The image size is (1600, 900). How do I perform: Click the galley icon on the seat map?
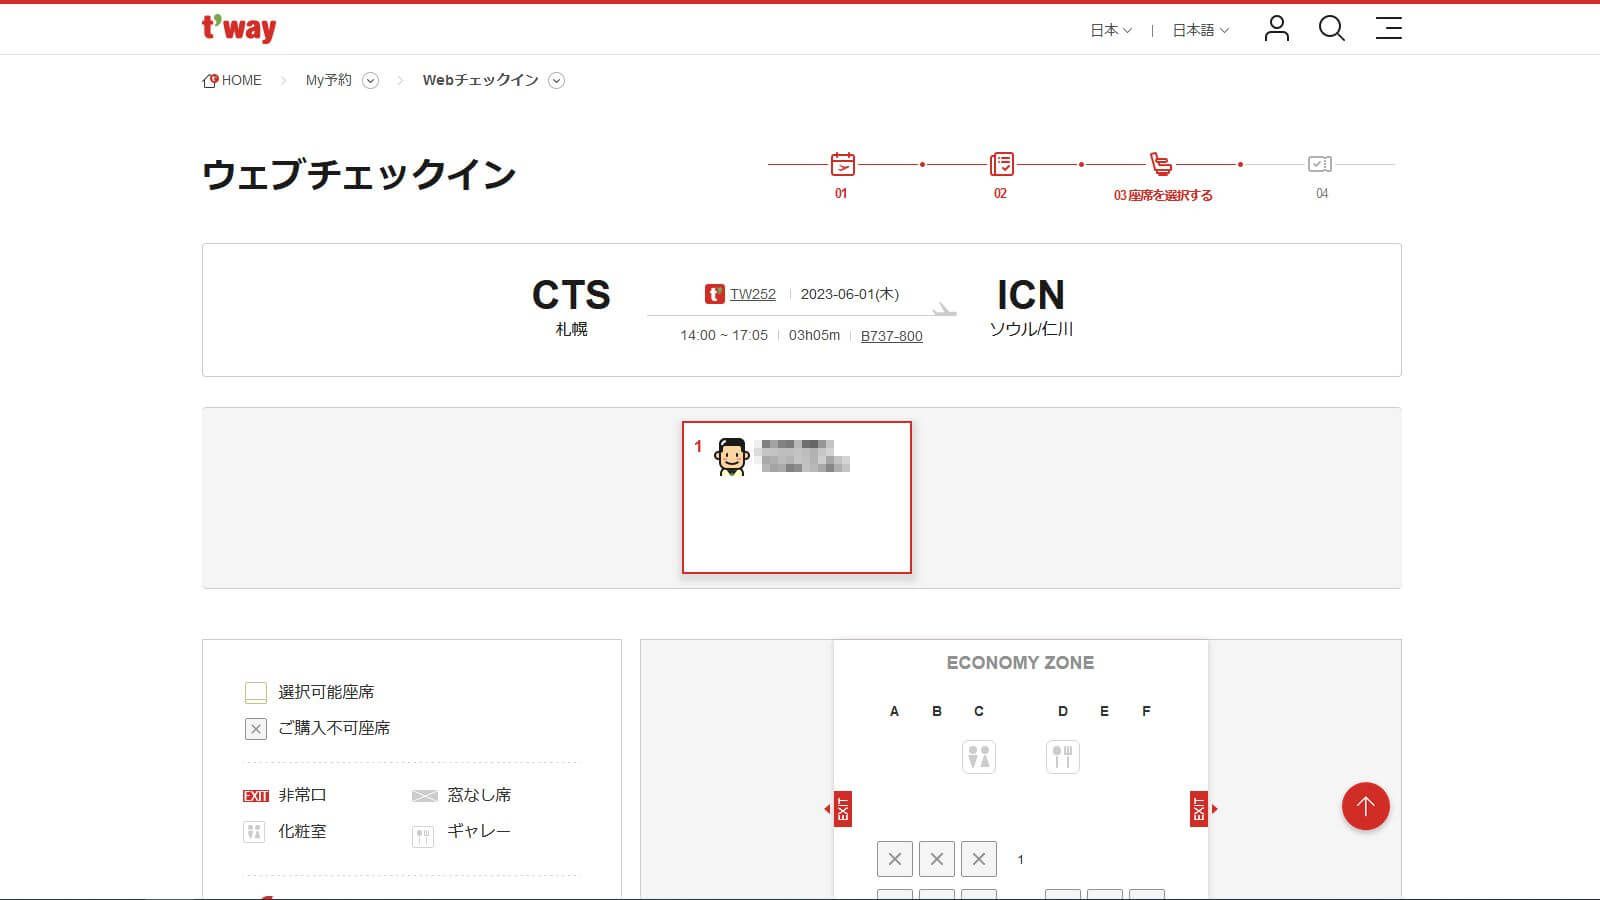(x=1062, y=757)
